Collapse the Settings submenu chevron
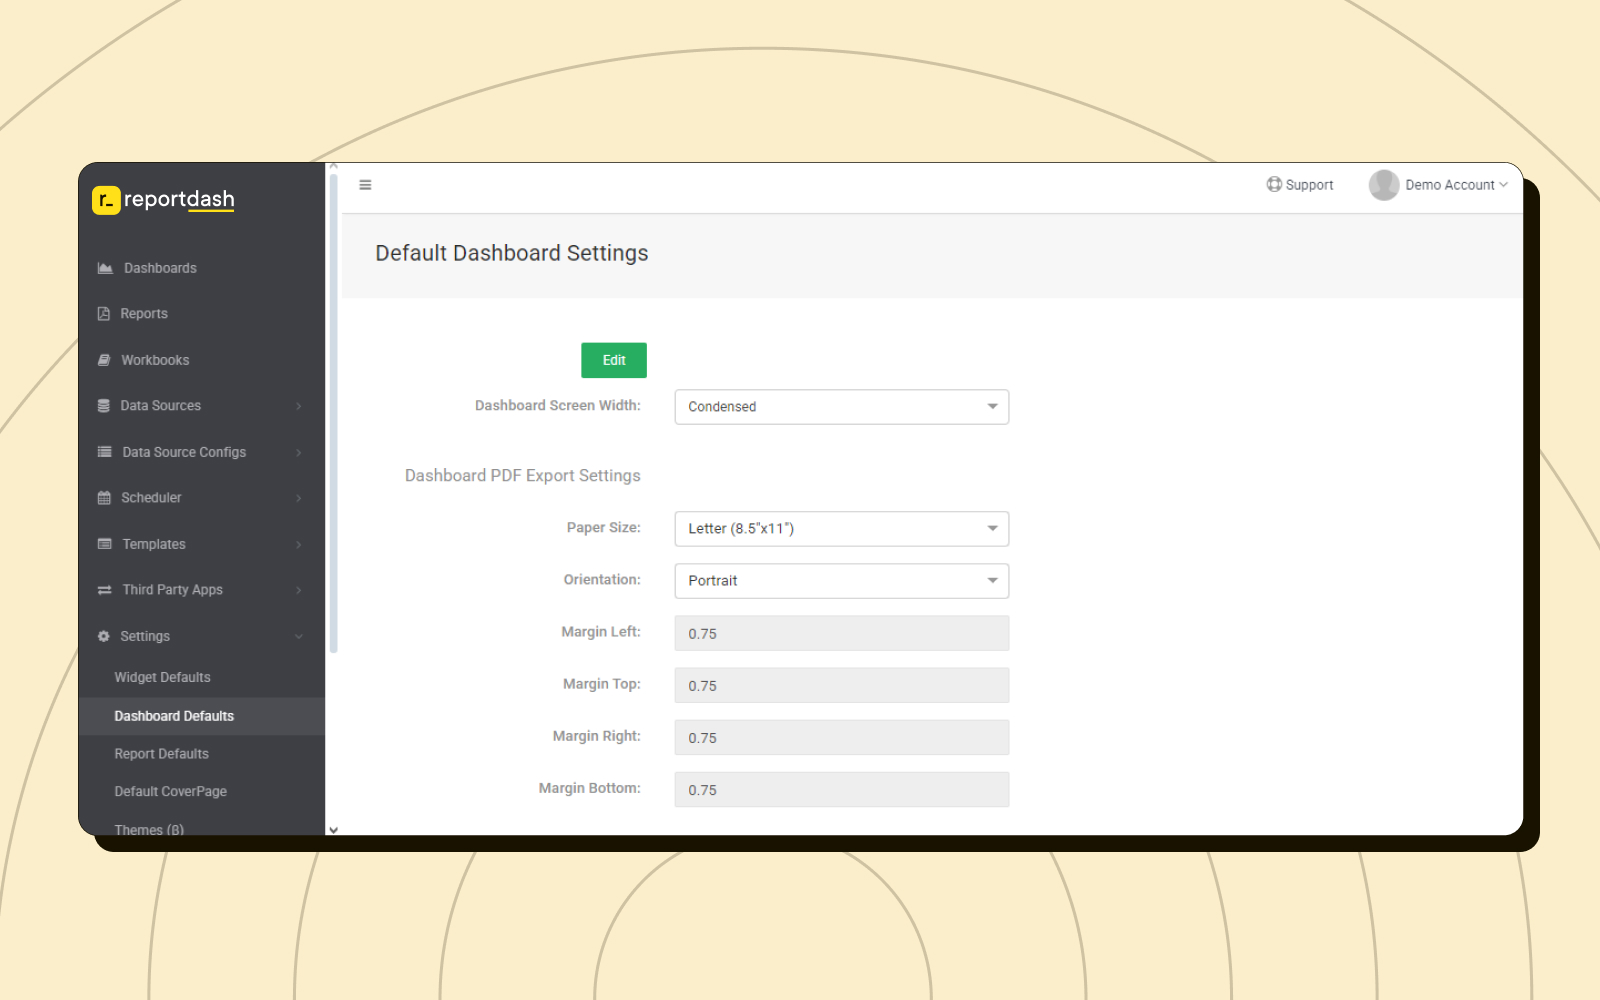1600x1000 pixels. (299, 636)
